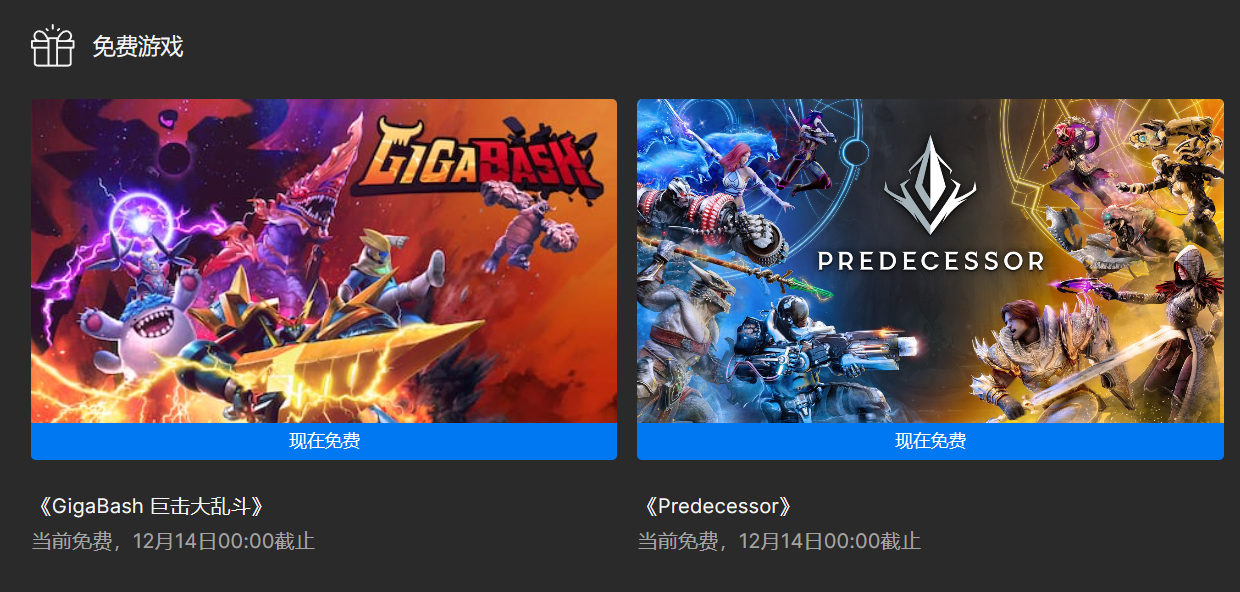The width and height of the screenshot is (1240, 592).
Task: Click 现在免费 banner under GigaBash
Action: [324, 441]
